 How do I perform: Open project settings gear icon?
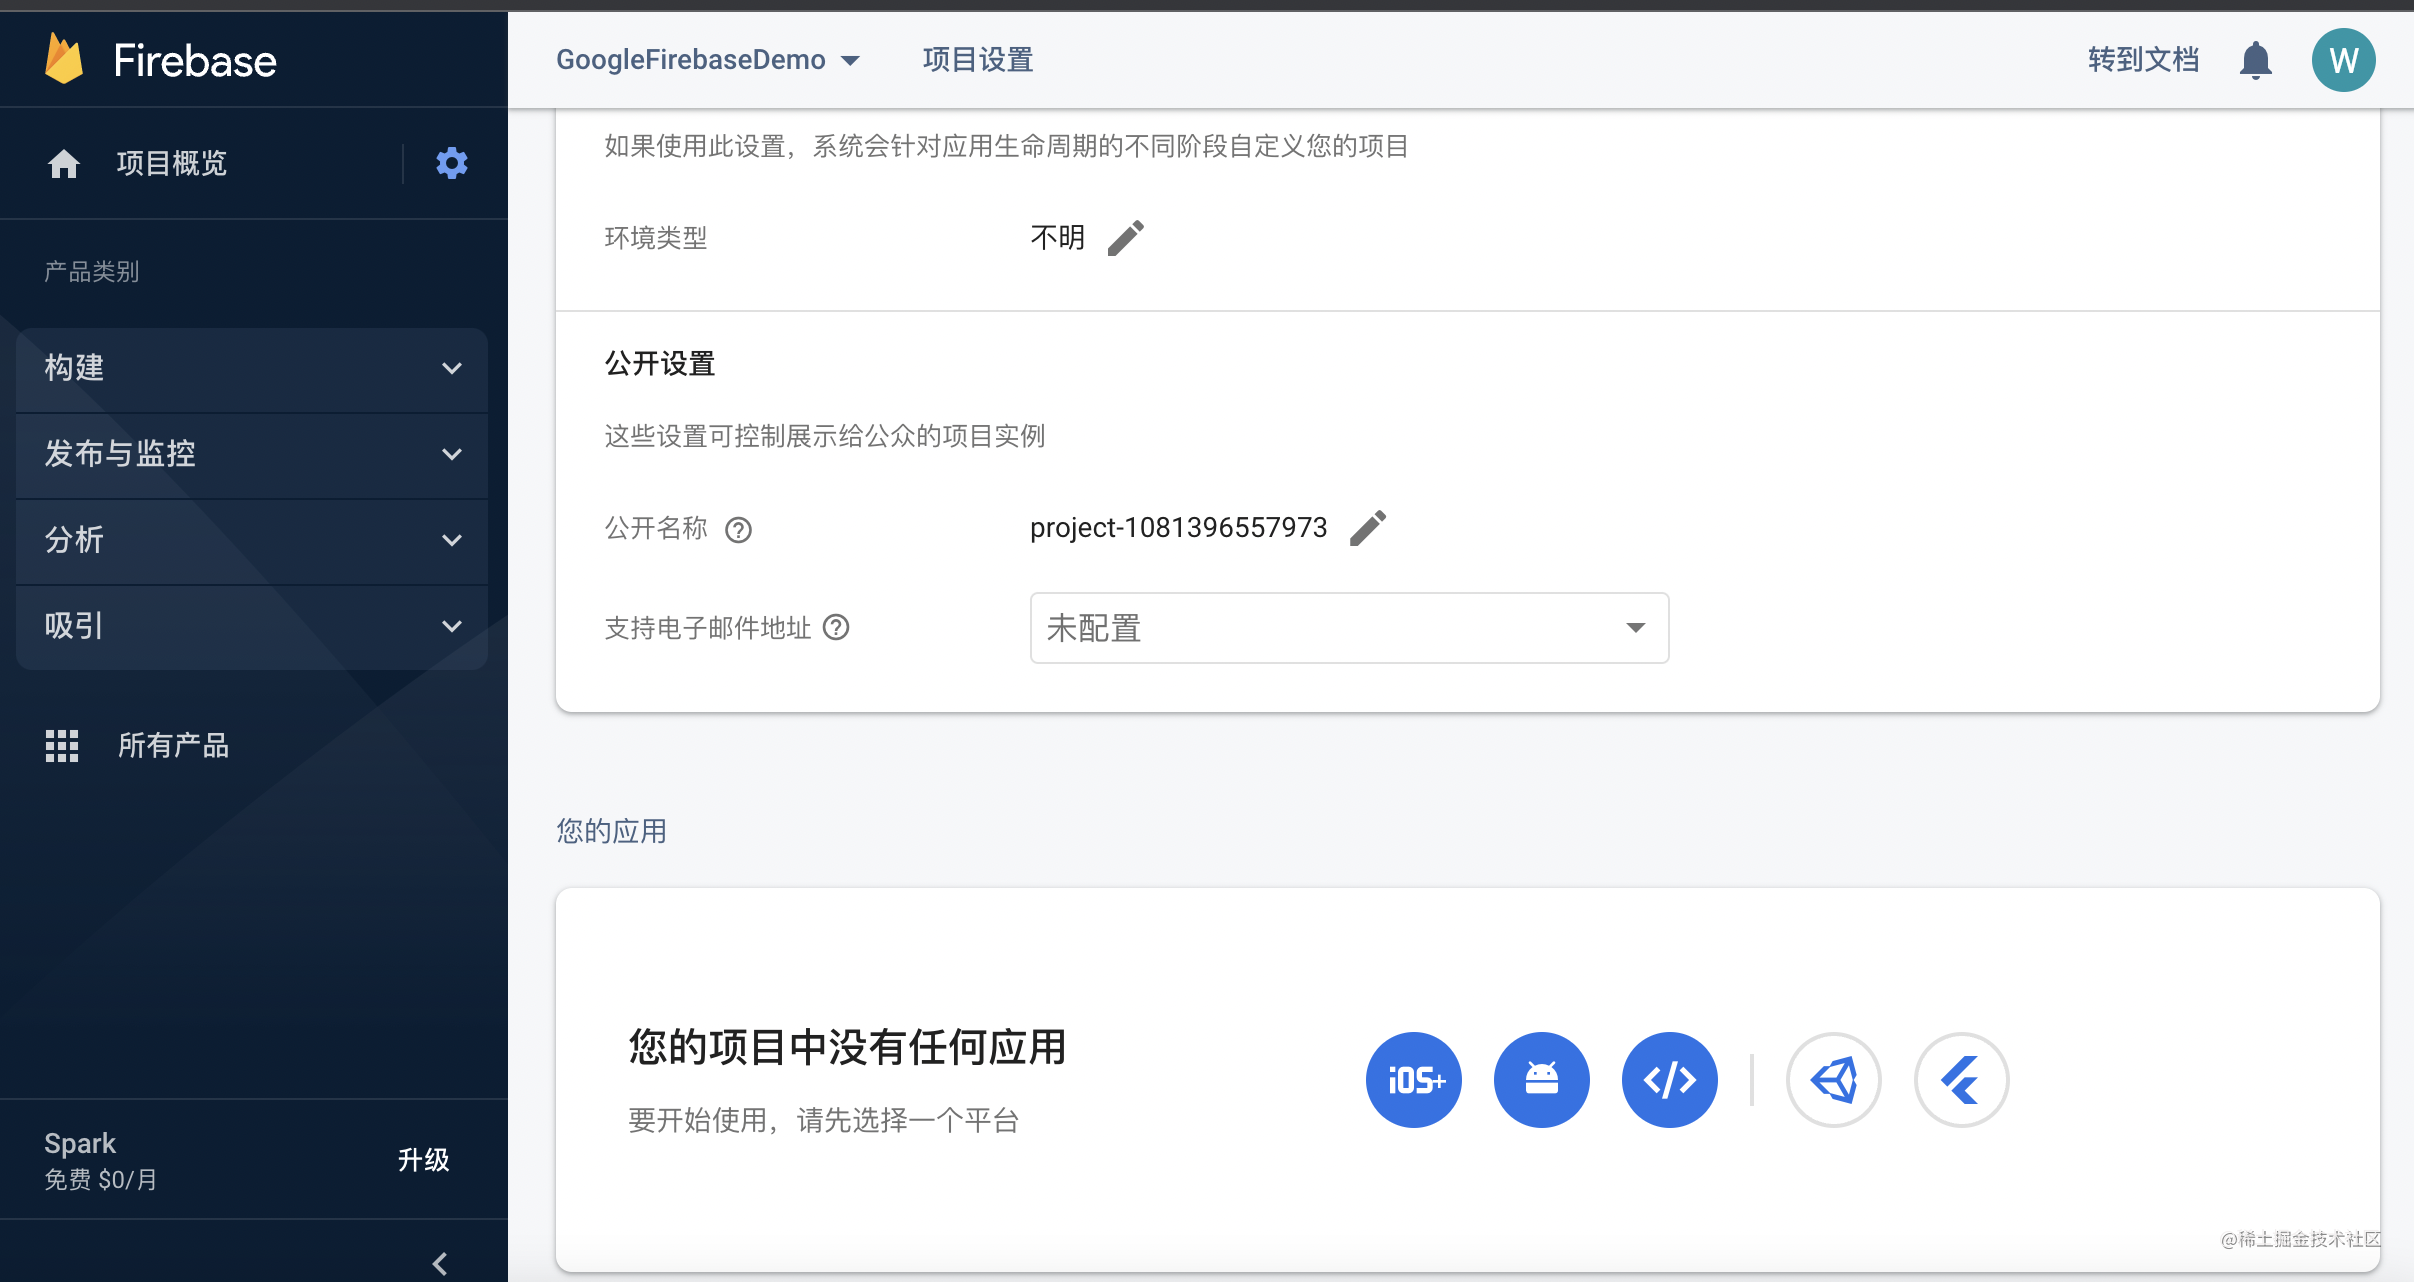pos(452,163)
